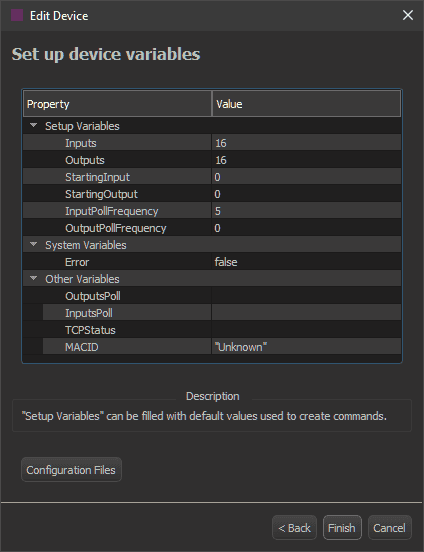The image size is (424, 552).
Task: Edit the StartingInput value
Action: pos(306,177)
